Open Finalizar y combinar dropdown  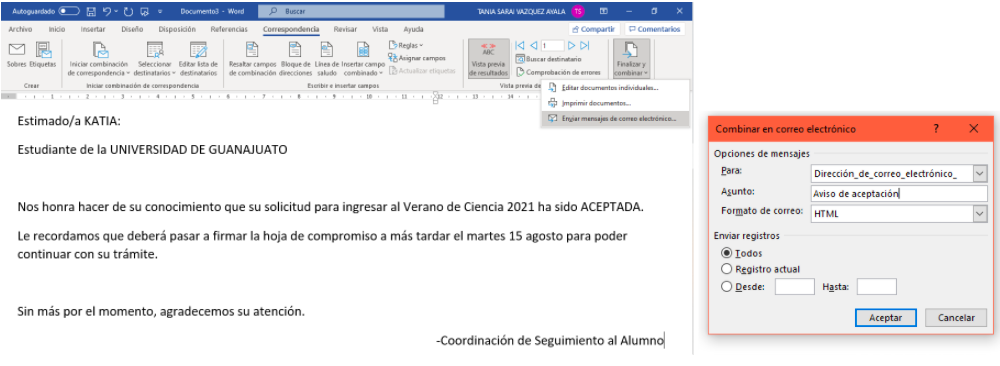[x=631, y=59]
